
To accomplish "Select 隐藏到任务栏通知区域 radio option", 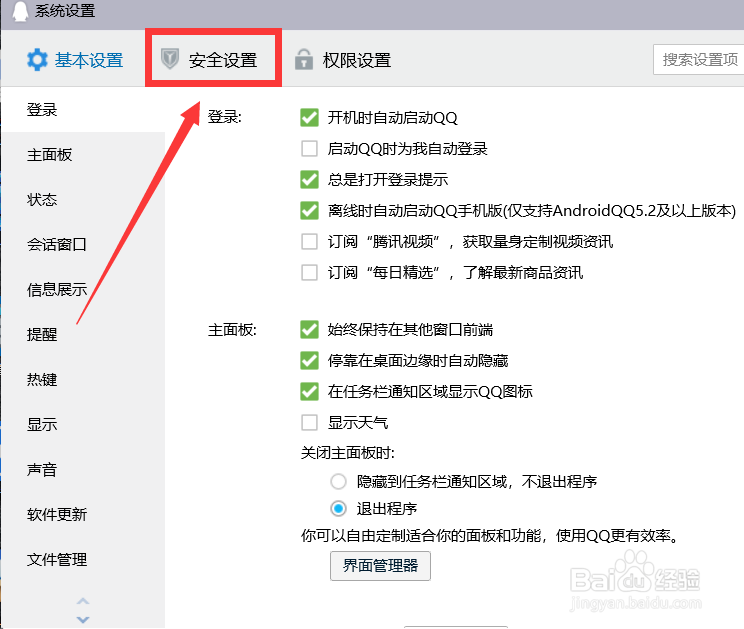I will tap(338, 481).
